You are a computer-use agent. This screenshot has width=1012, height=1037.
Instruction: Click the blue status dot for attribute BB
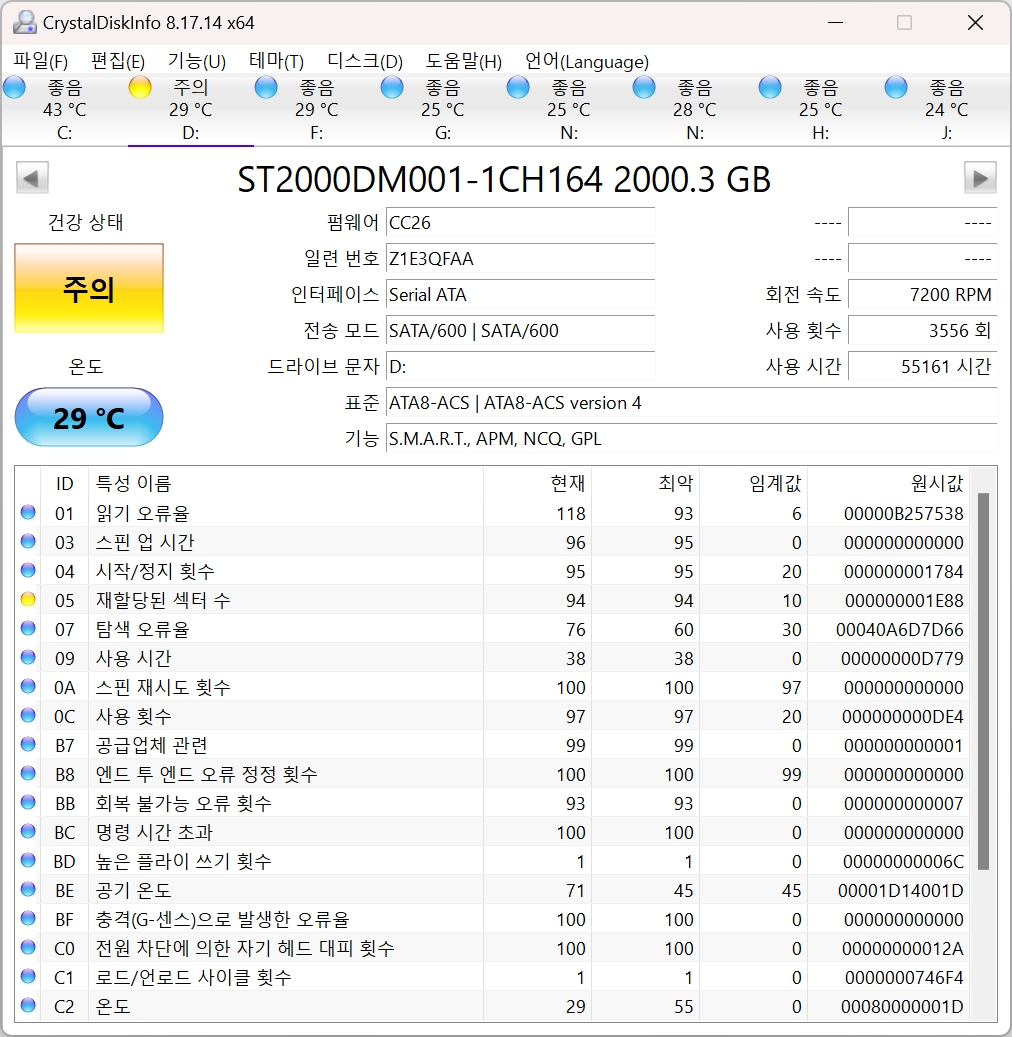click(28, 802)
